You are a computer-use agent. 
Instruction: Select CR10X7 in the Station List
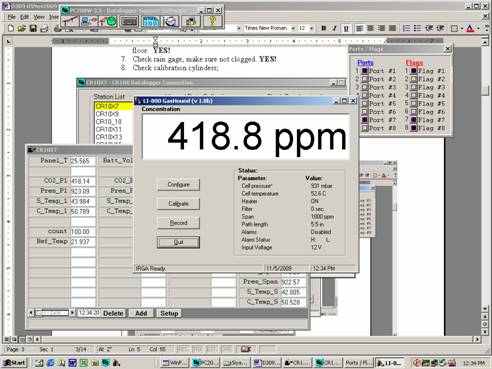114,106
